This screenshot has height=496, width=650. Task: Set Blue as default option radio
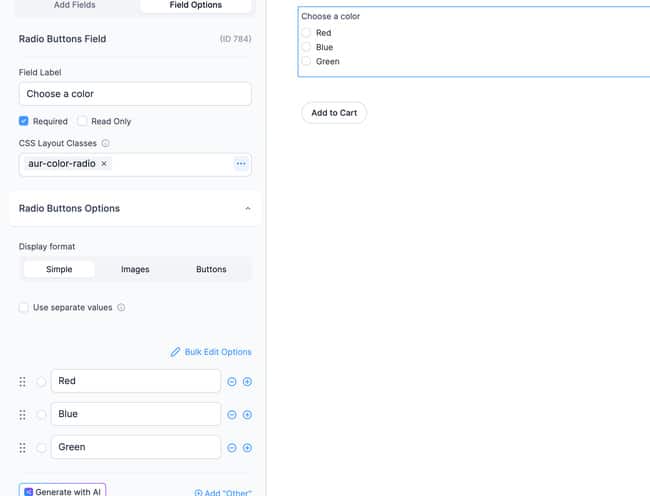[41, 415]
